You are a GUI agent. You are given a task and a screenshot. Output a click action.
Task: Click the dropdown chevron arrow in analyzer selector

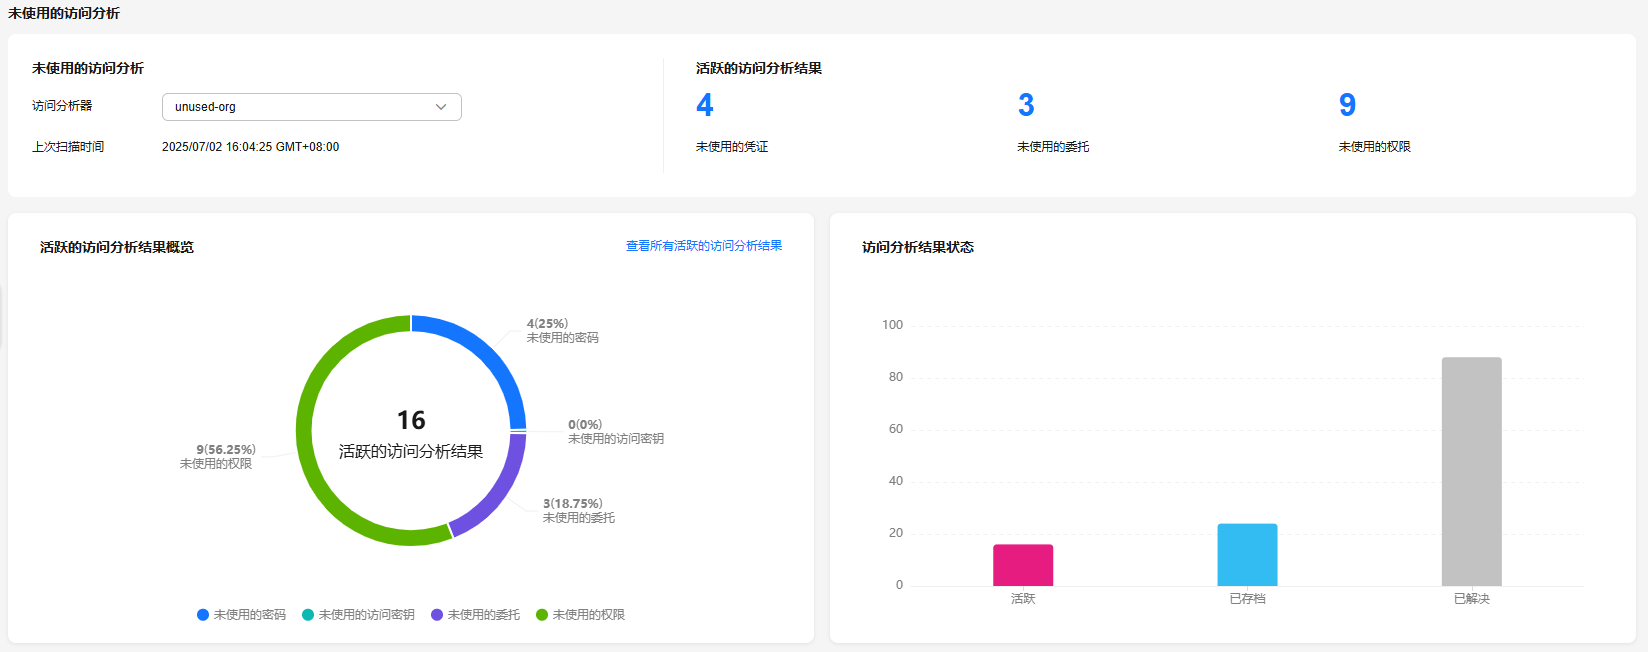[441, 107]
